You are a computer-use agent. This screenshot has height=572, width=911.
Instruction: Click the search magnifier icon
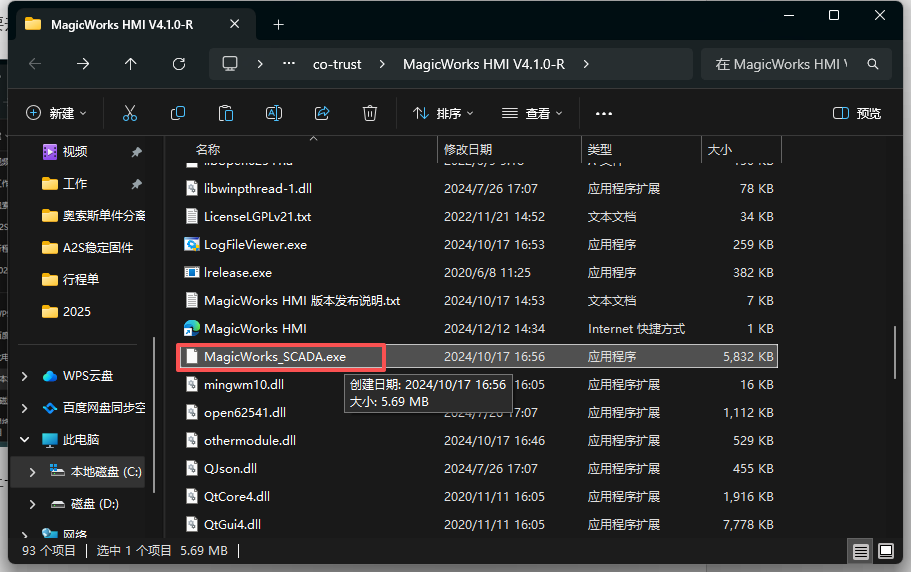tap(873, 64)
